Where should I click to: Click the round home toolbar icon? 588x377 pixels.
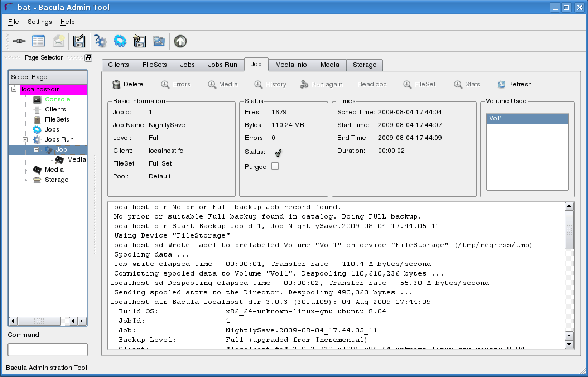point(180,41)
